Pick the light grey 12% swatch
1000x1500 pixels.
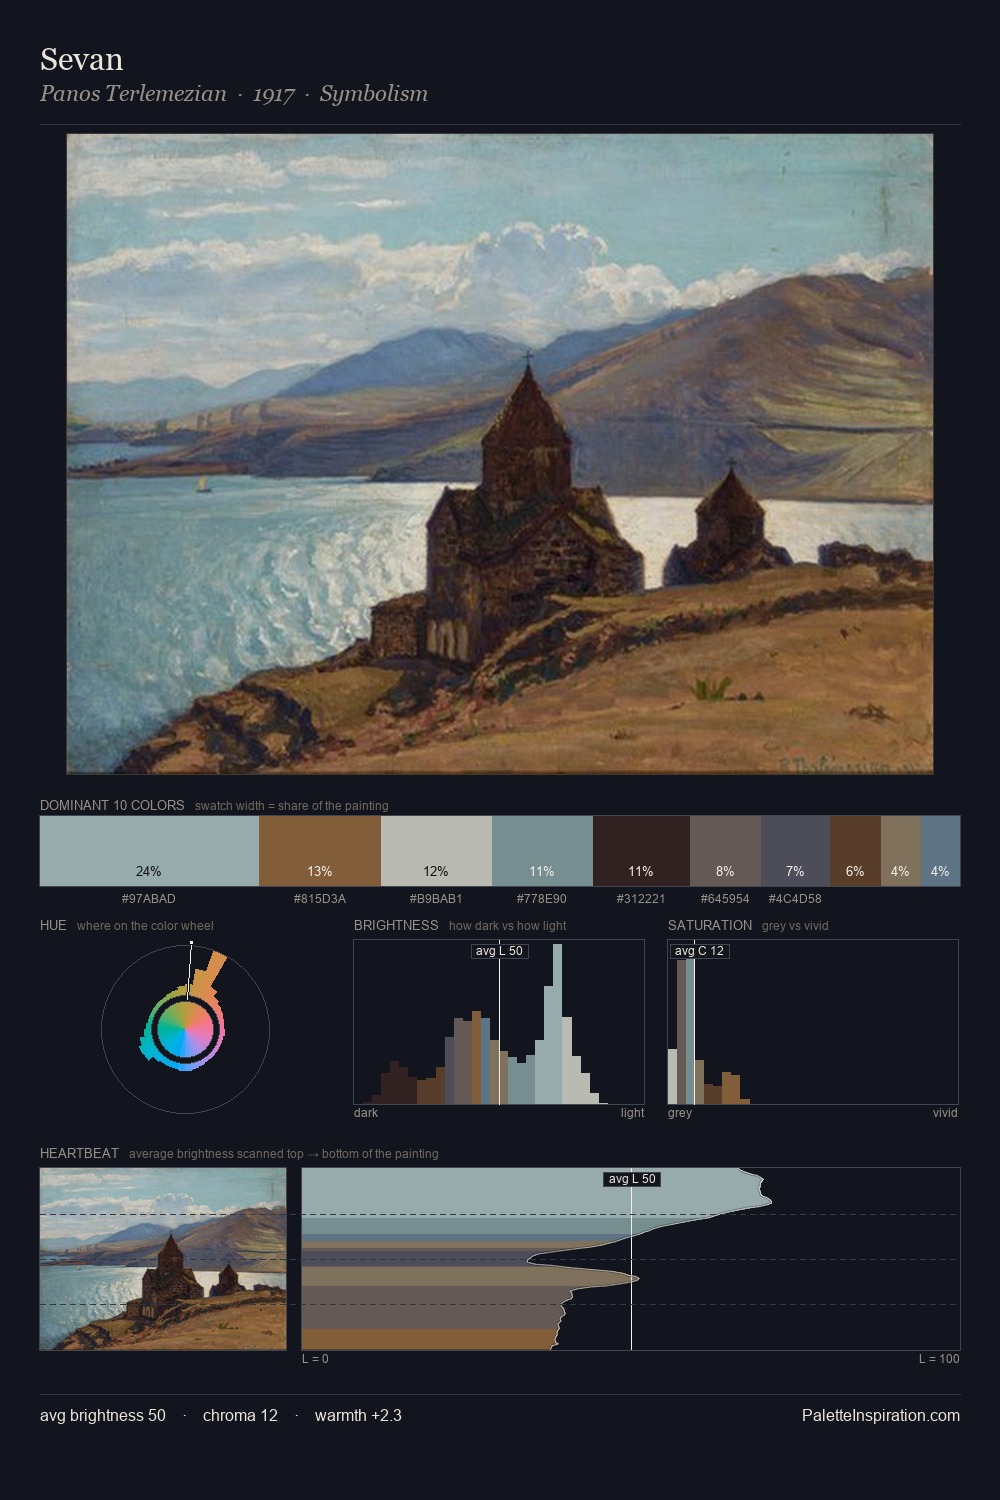coord(436,851)
